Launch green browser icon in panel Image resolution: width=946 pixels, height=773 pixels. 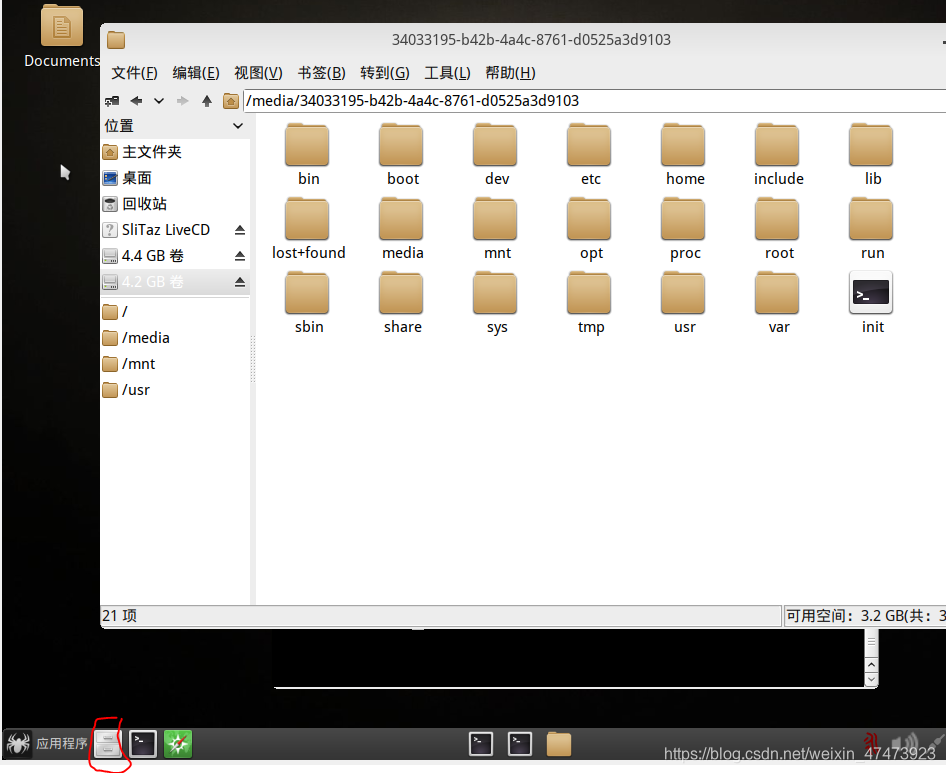(178, 743)
